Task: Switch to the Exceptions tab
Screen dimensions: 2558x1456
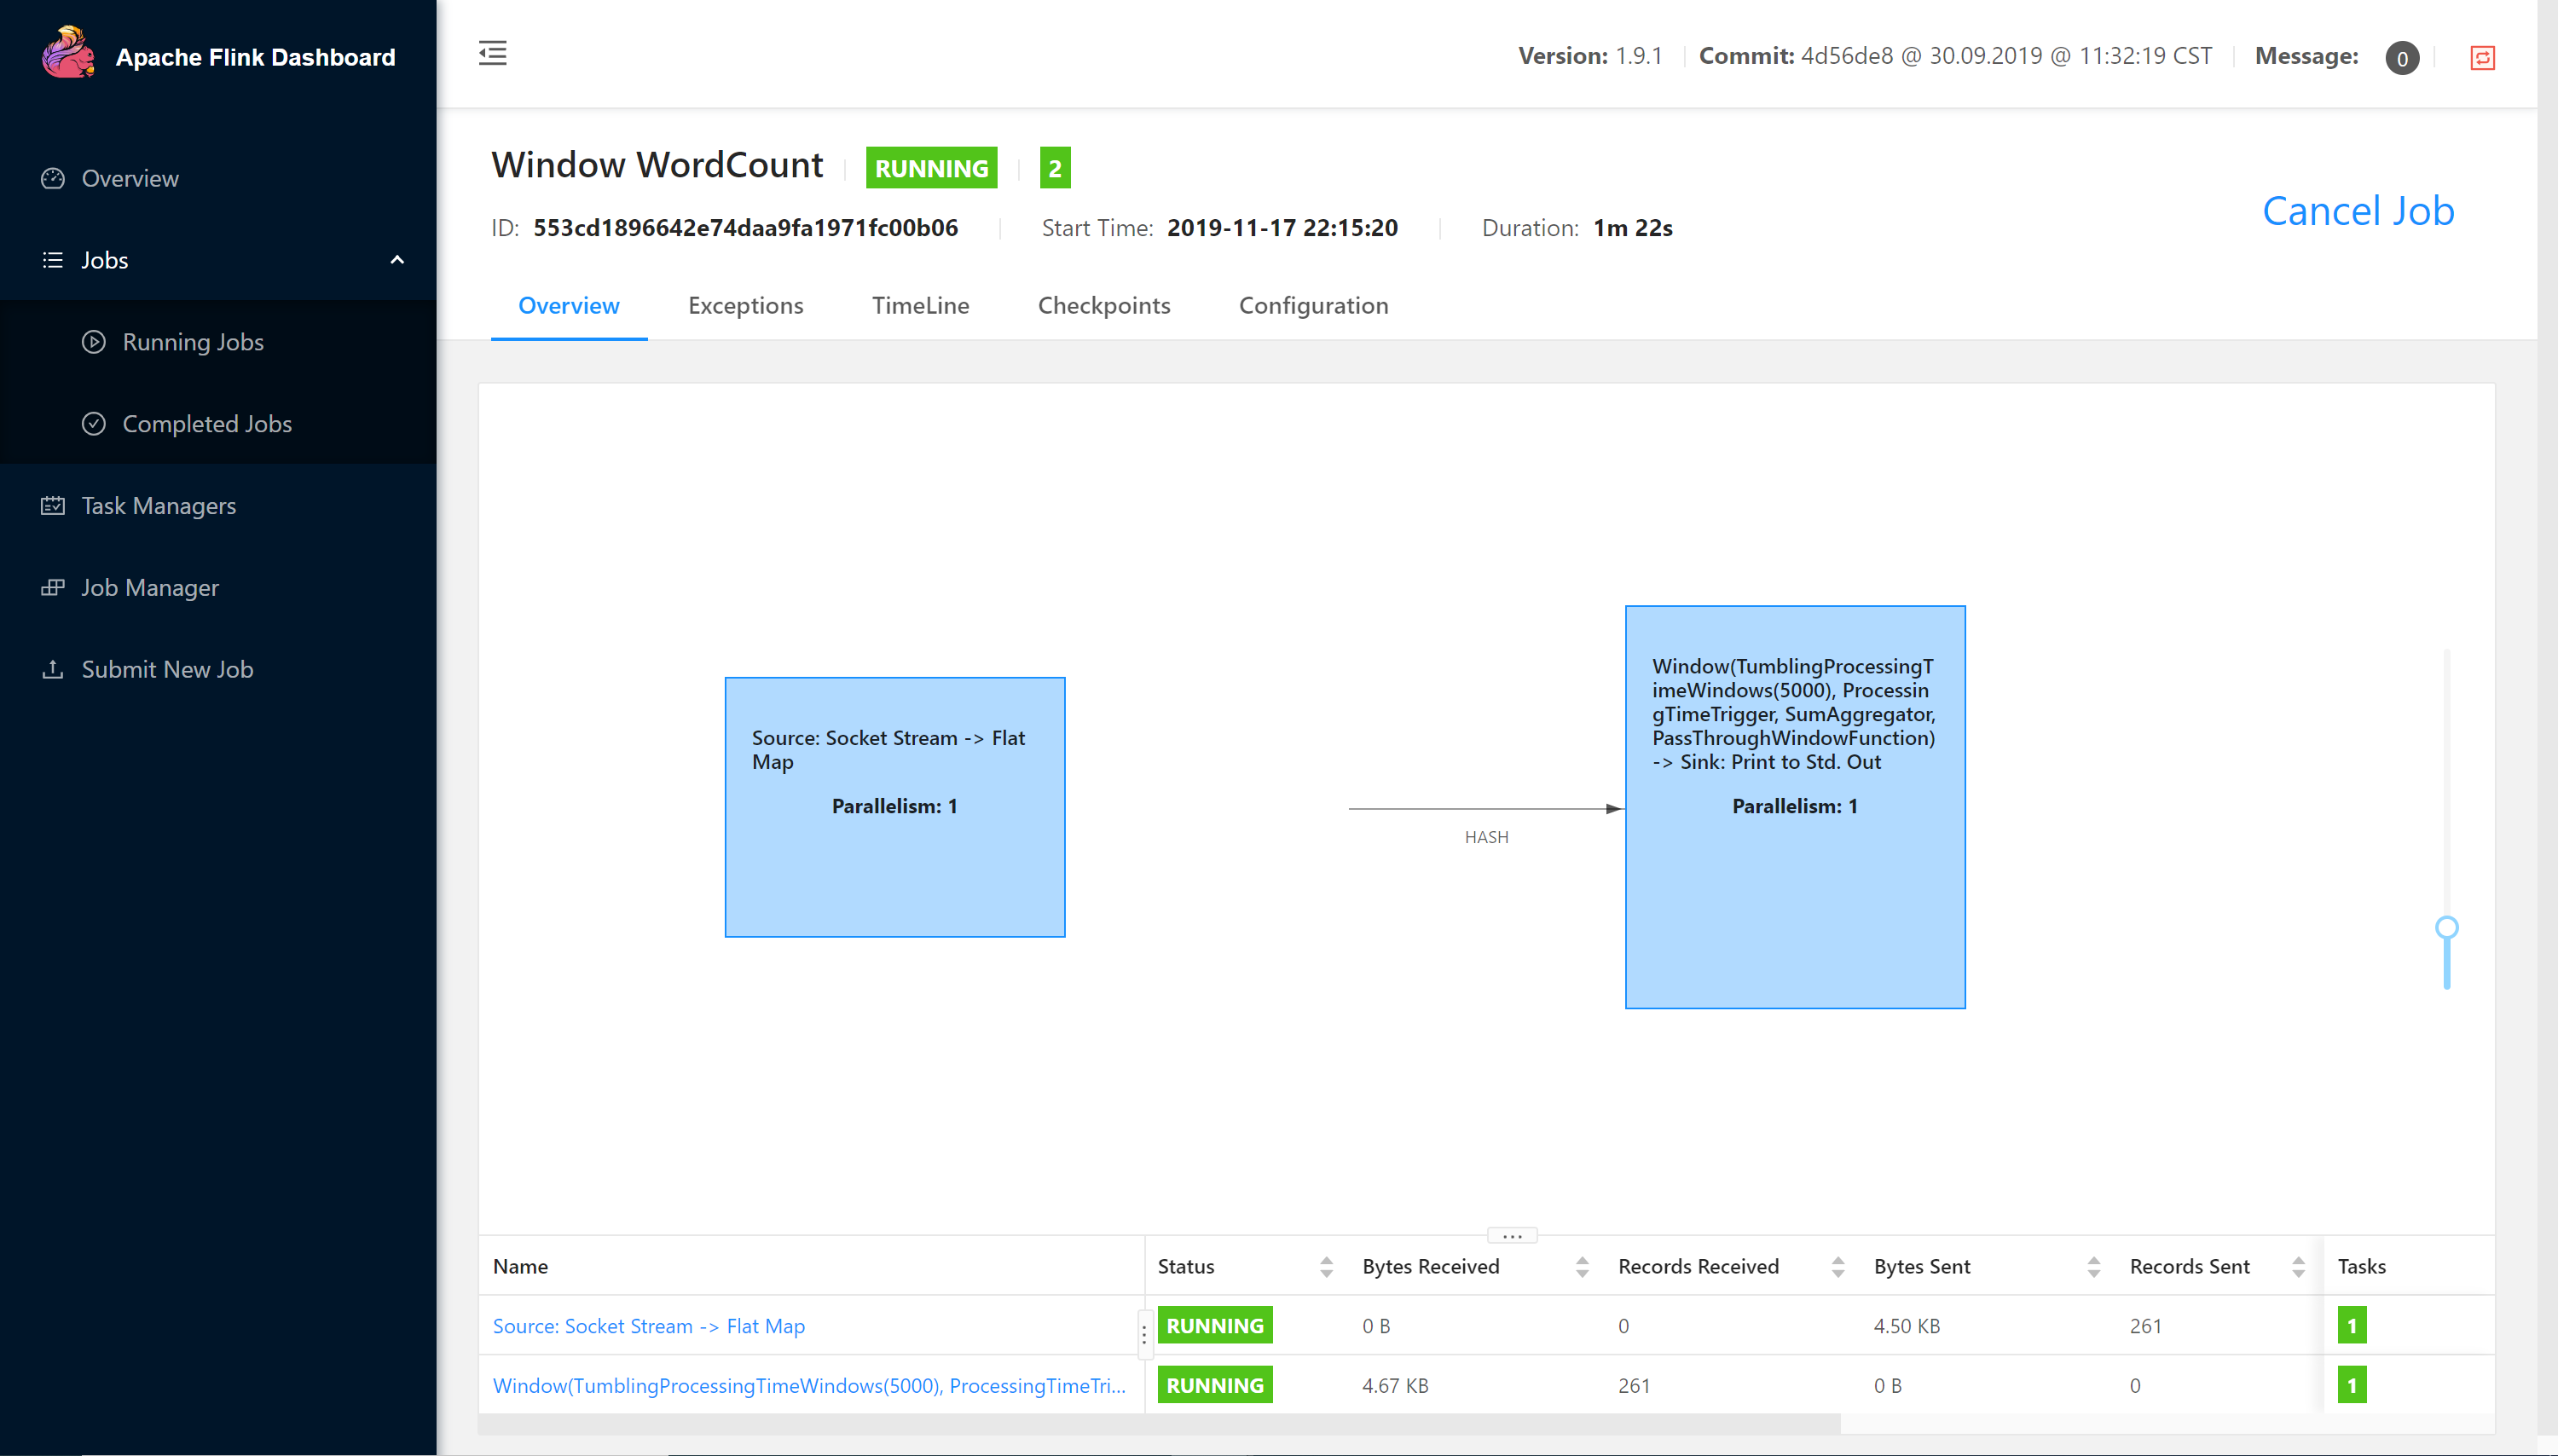Action: (x=745, y=306)
